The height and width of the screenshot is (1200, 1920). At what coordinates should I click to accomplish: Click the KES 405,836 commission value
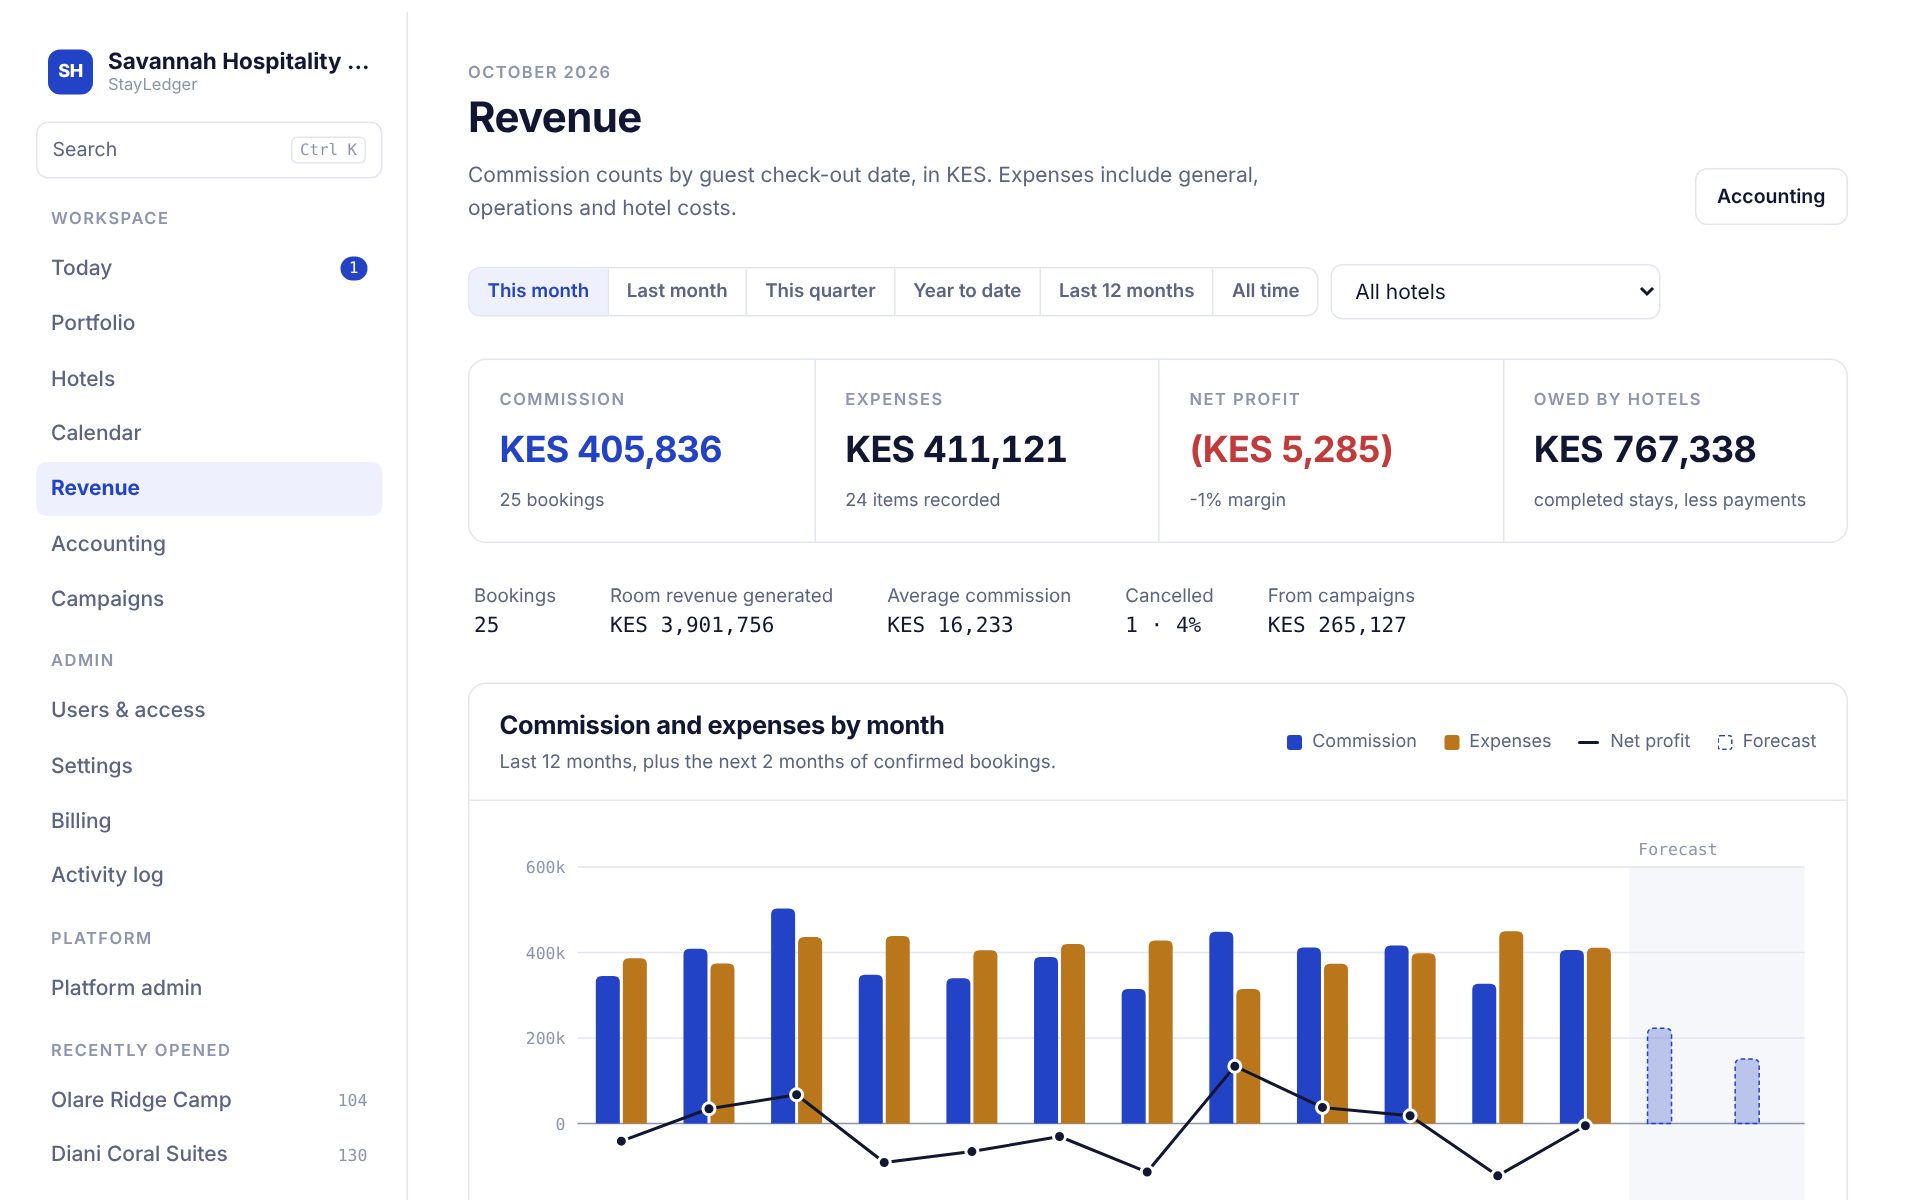(610, 450)
